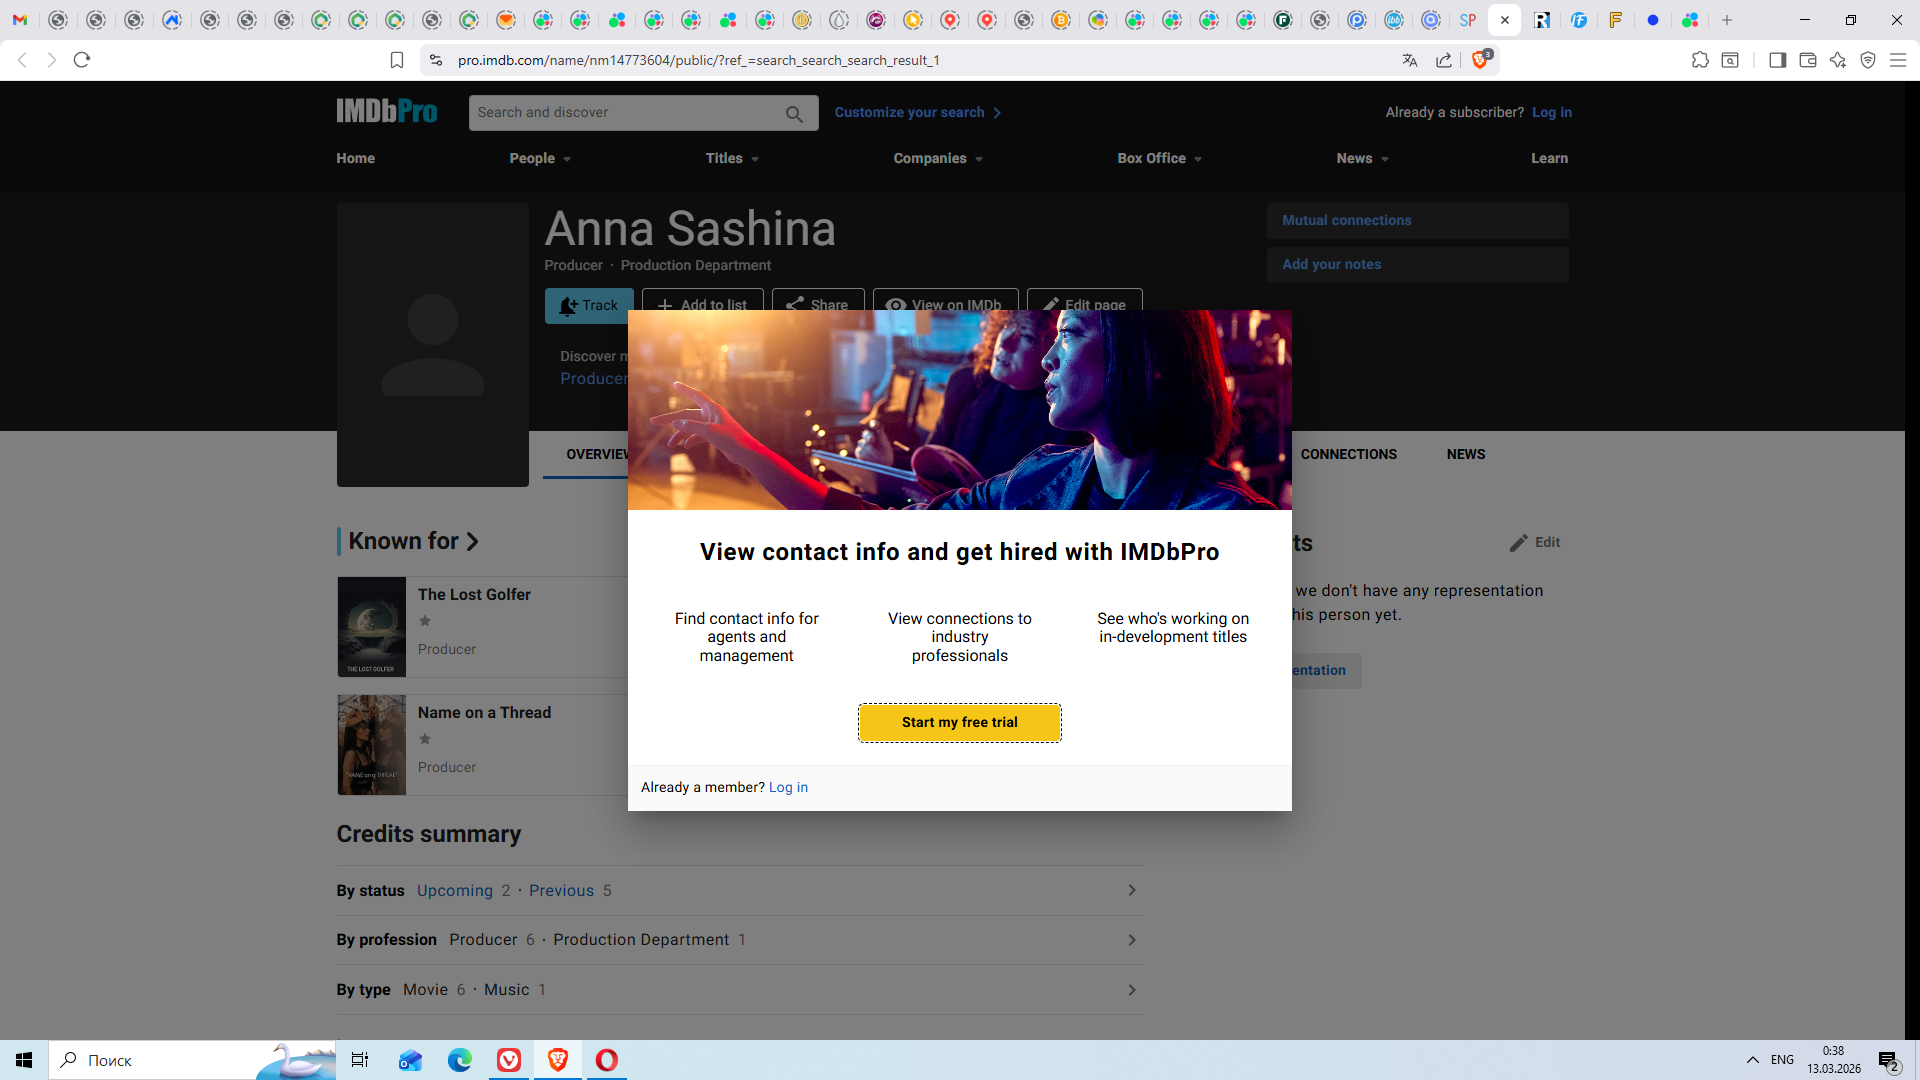The image size is (1920, 1080).
Task: Click the search magnifier icon in IMDbPro
Action: 794,114
